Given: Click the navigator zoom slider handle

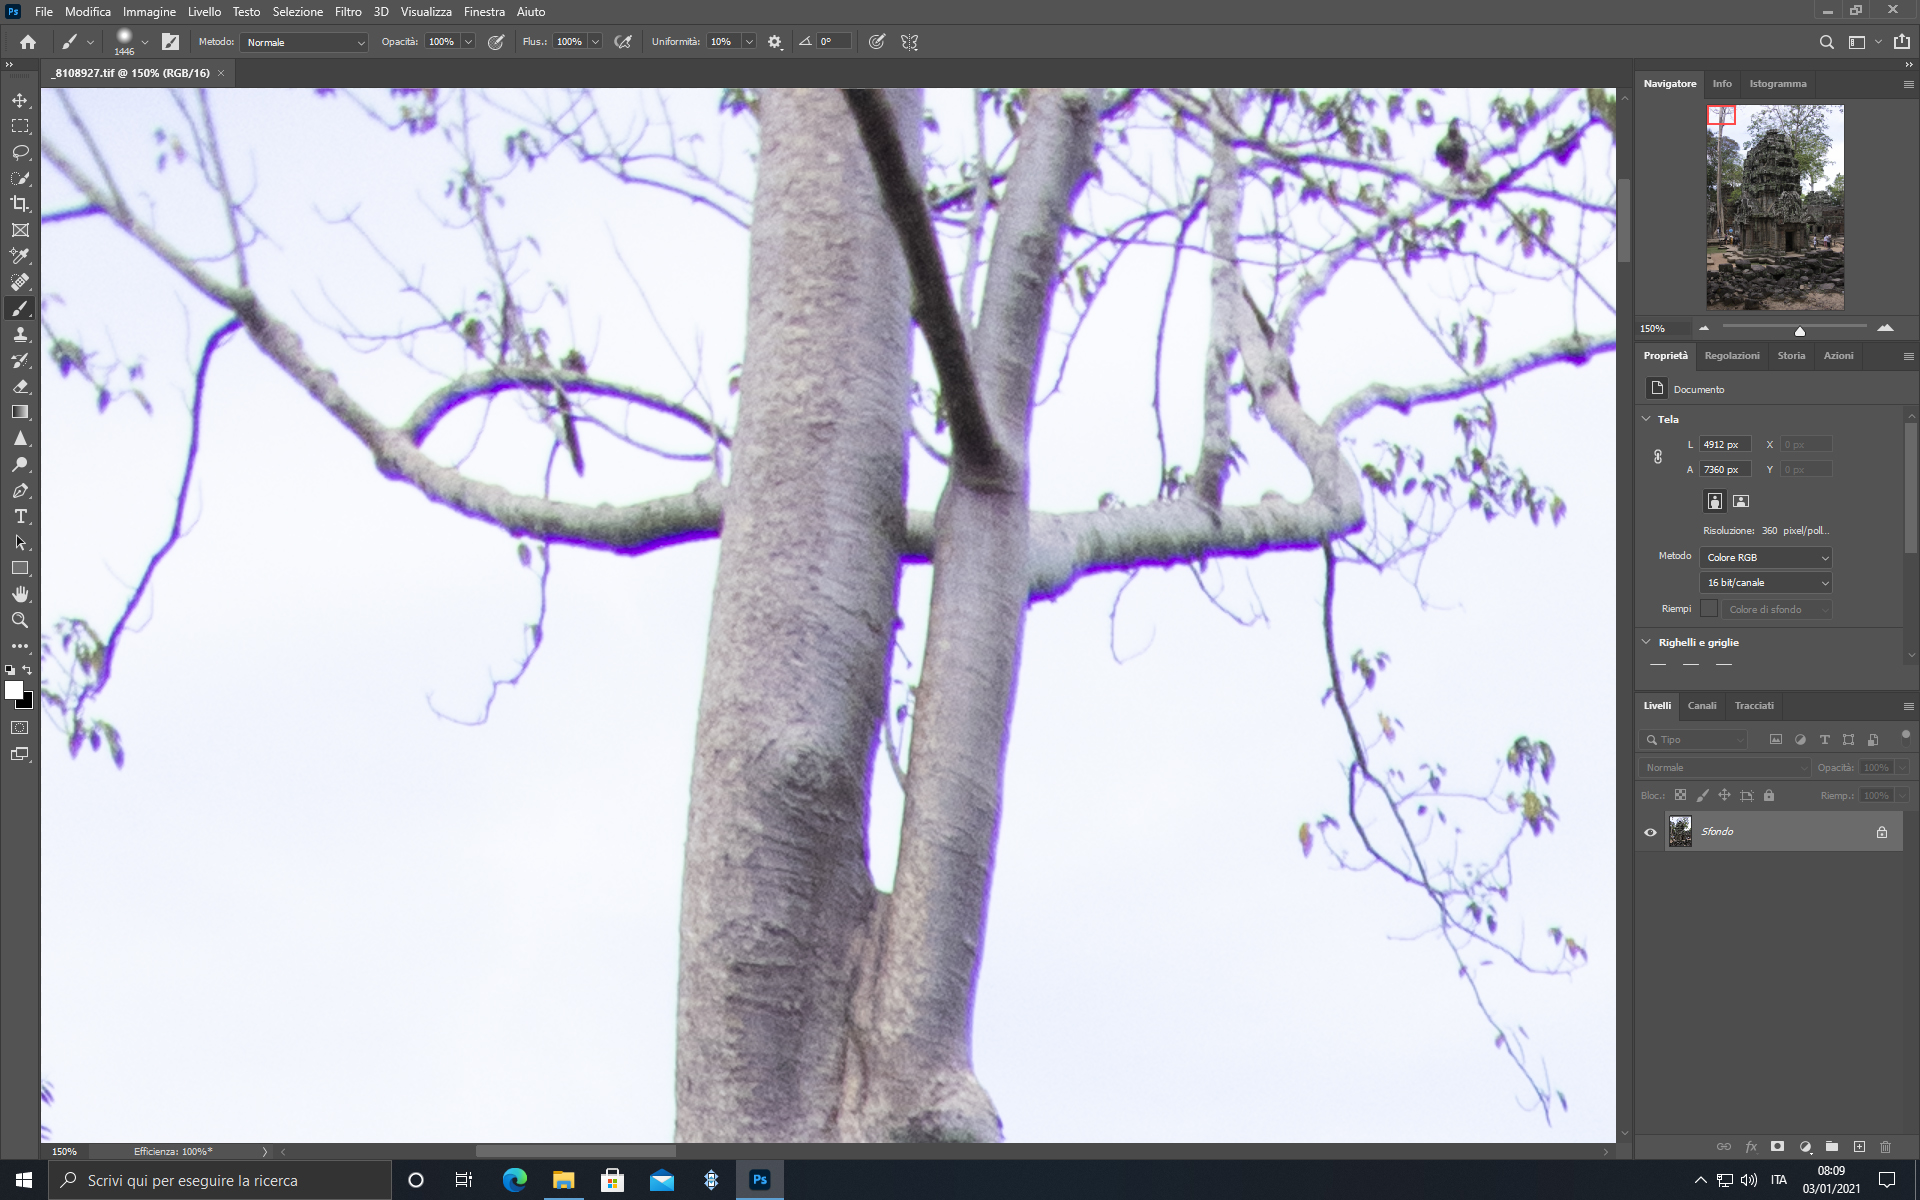Looking at the screenshot, I should tap(1799, 331).
